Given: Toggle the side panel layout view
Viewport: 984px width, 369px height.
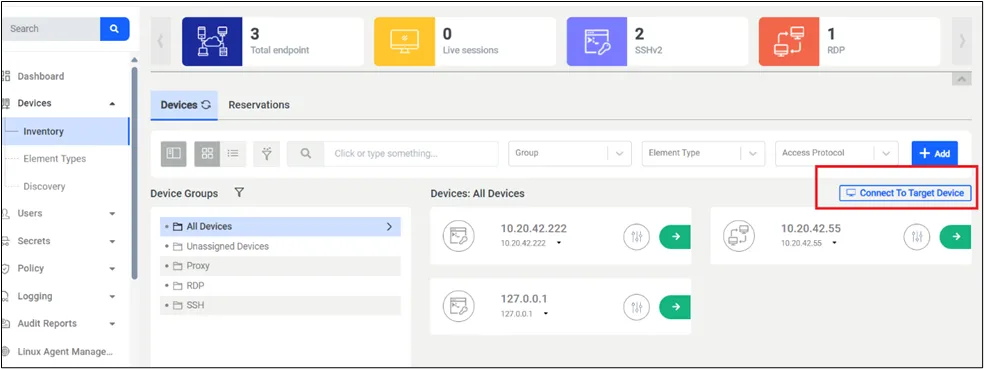Looking at the screenshot, I should click(174, 153).
